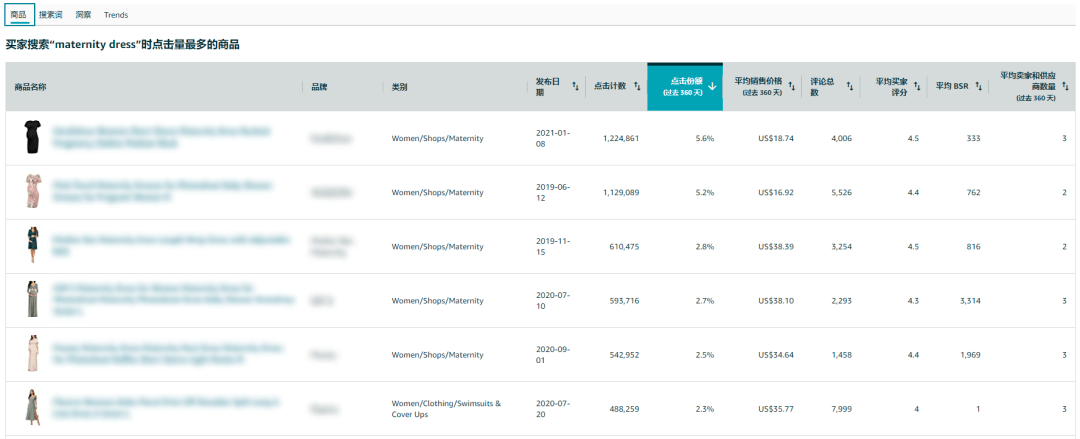
Task: Open the black maternity dress thumbnail
Action: pos(32,137)
